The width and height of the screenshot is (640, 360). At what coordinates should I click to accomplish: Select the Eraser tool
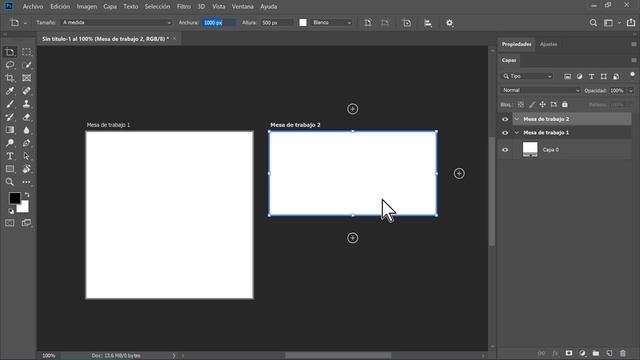pos(27,117)
